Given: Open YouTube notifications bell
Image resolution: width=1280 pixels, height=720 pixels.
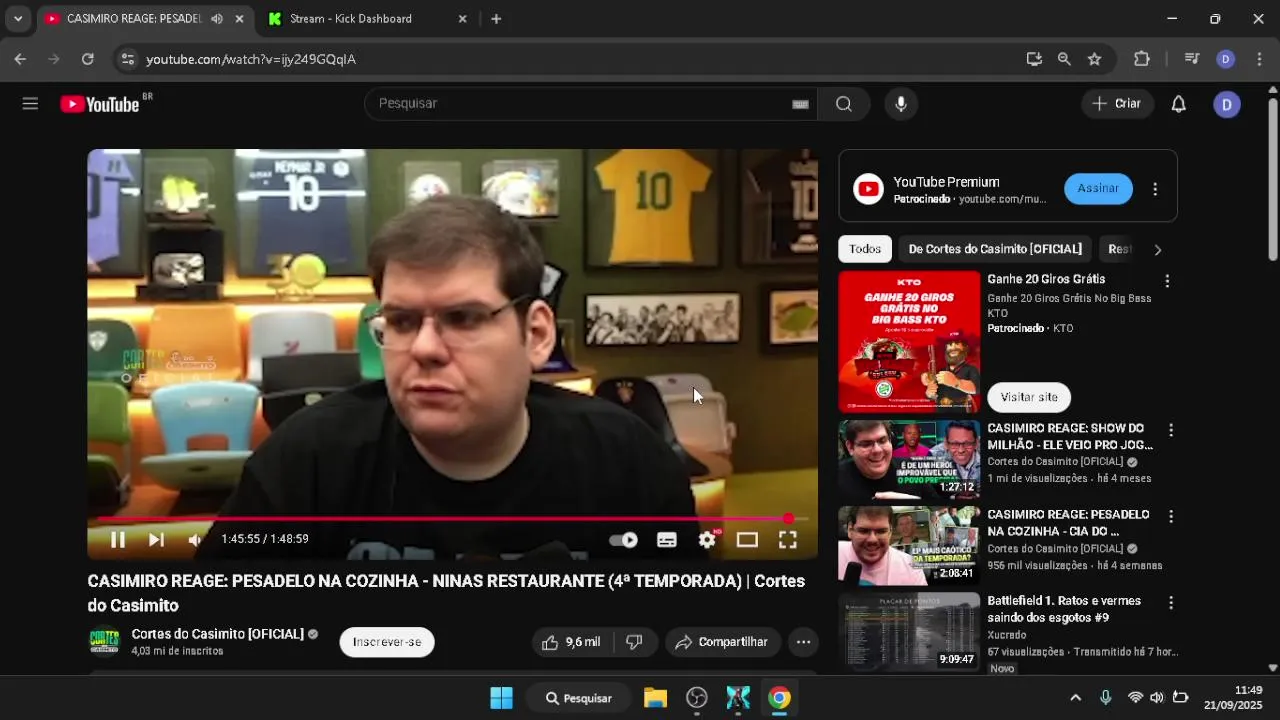Looking at the screenshot, I should tap(1178, 104).
